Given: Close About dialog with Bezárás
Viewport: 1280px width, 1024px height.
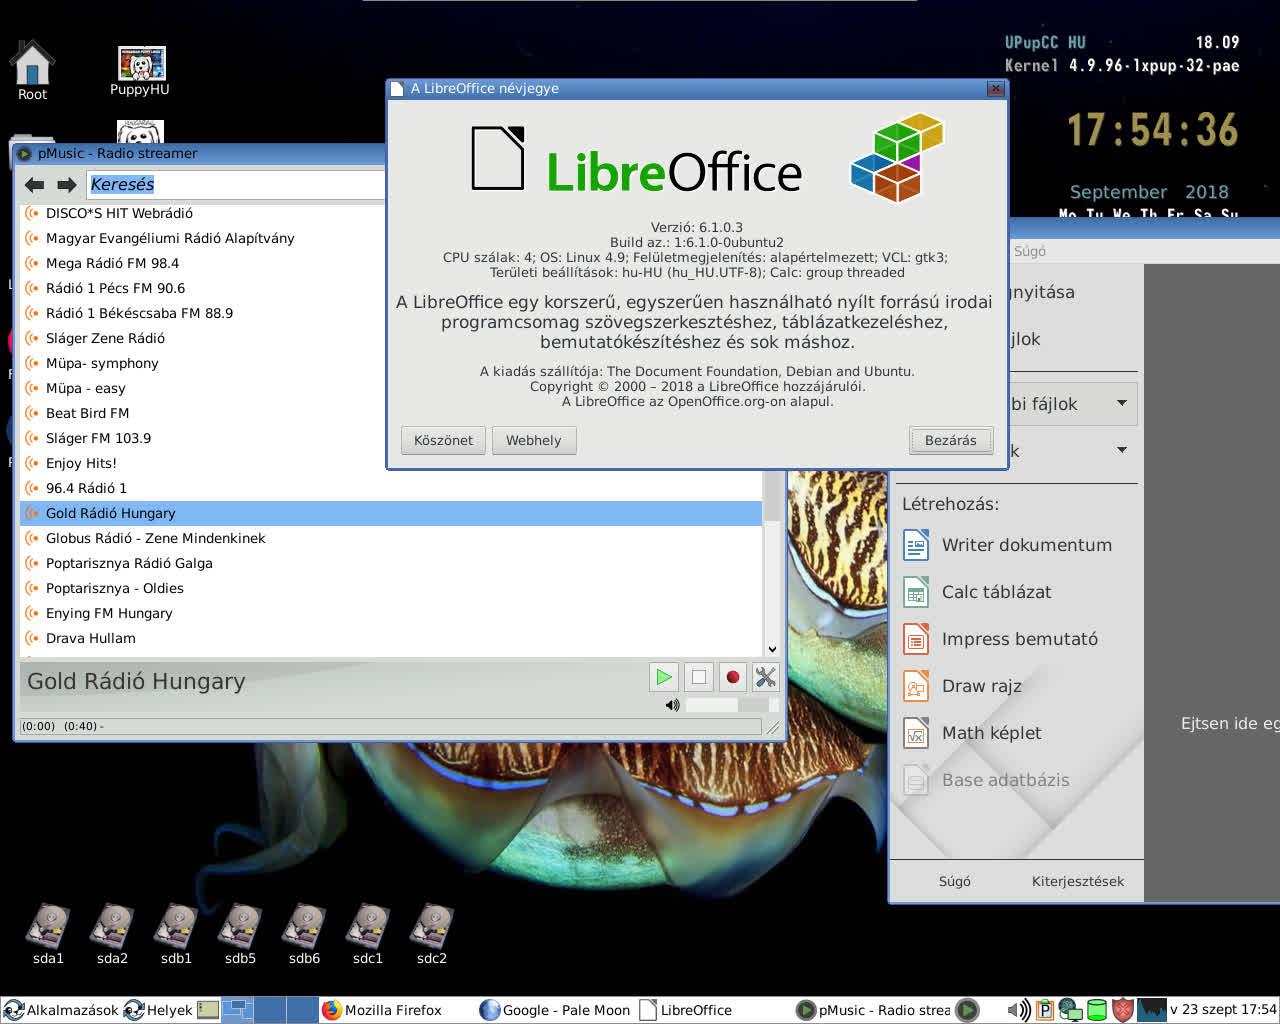Looking at the screenshot, I should coord(951,440).
